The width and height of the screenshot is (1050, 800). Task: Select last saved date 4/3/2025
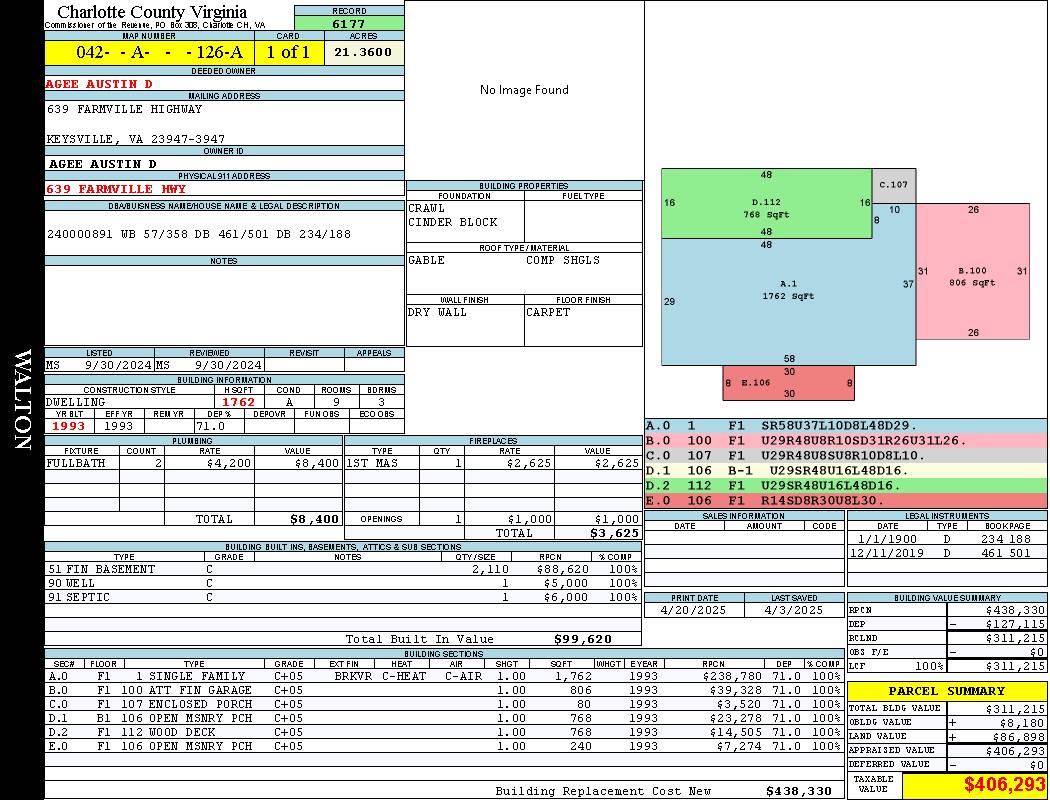pyautogui.click(x=794, y=610)
